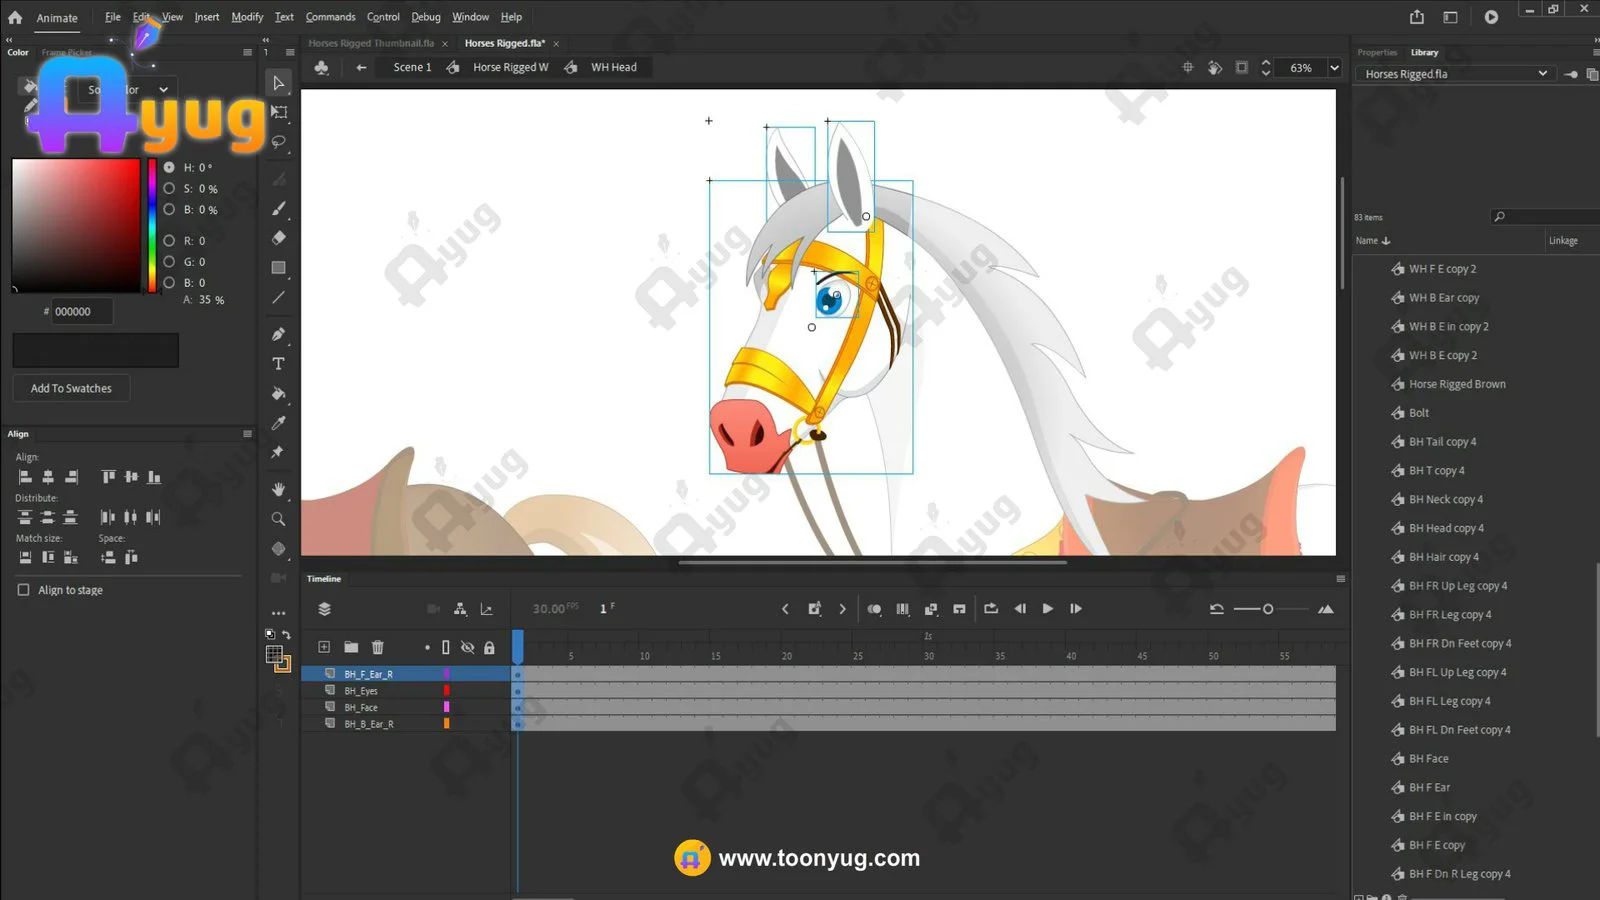Enable the Align to stage checkbox
This screenshot has height=900, width=1600.
[x=24, y=590]
